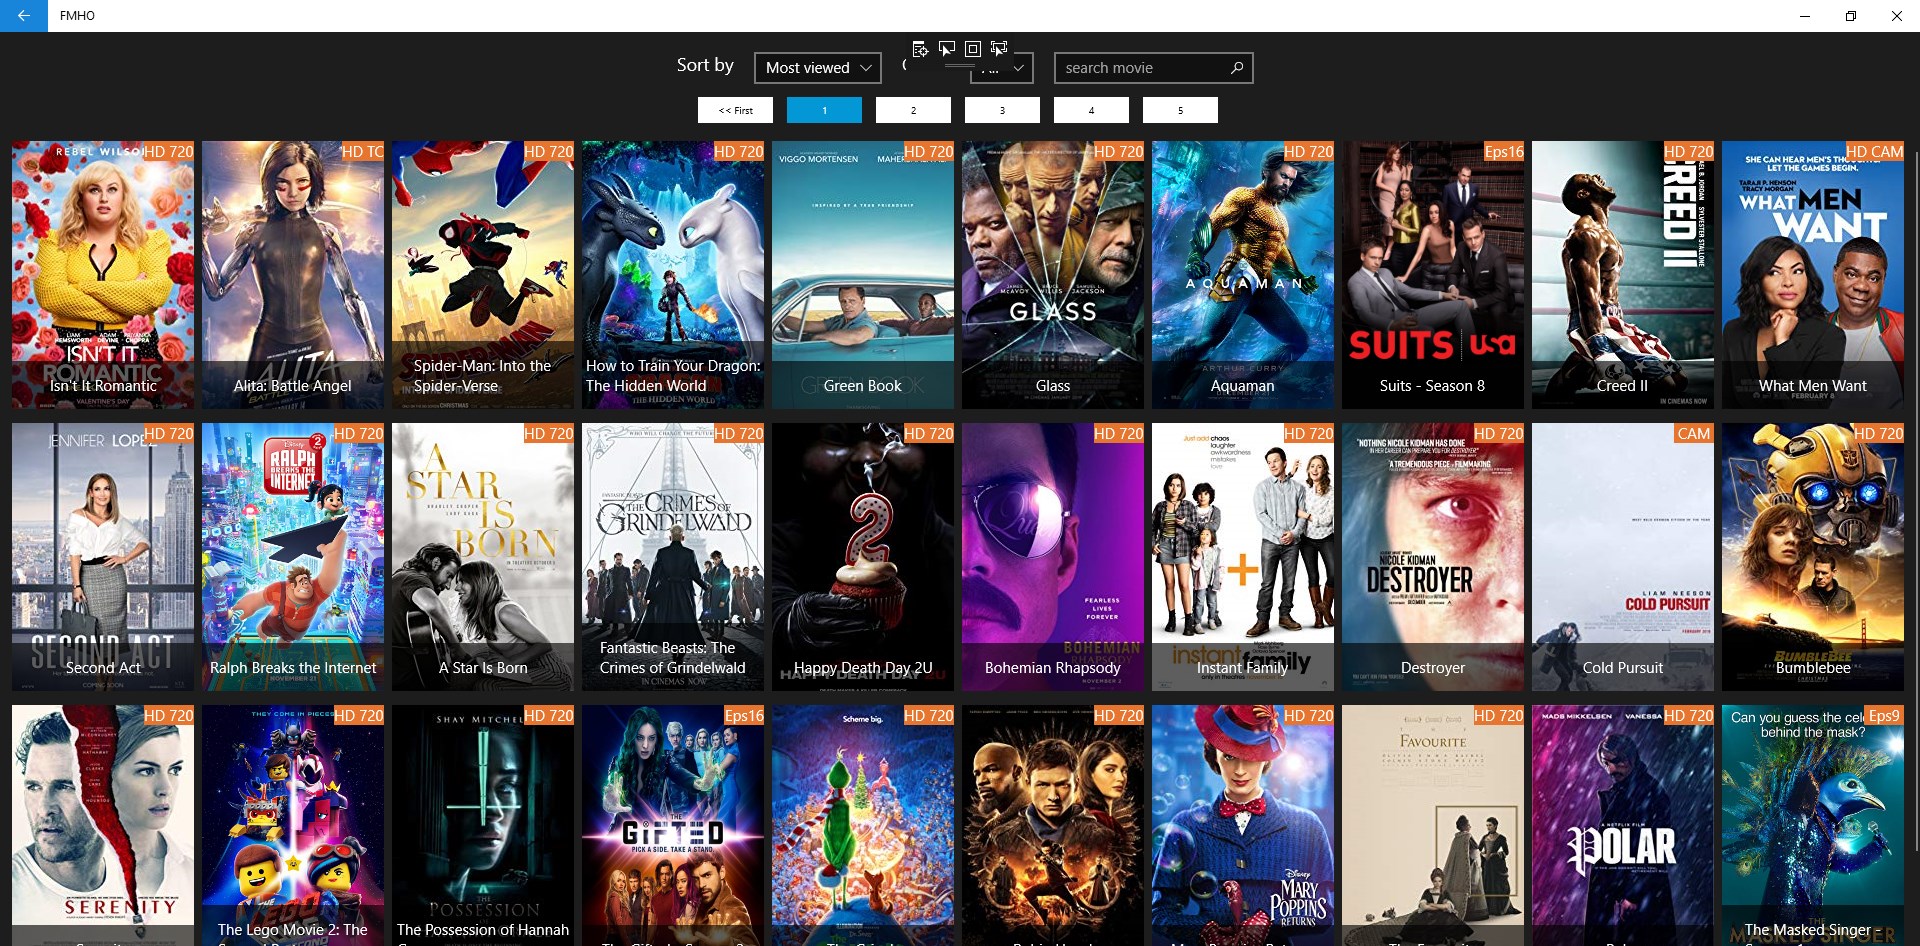The height and width of the screenshot is (946, 1920).
Task: Choose the Bumblebee poster
Action: [x=1813, y=557]
